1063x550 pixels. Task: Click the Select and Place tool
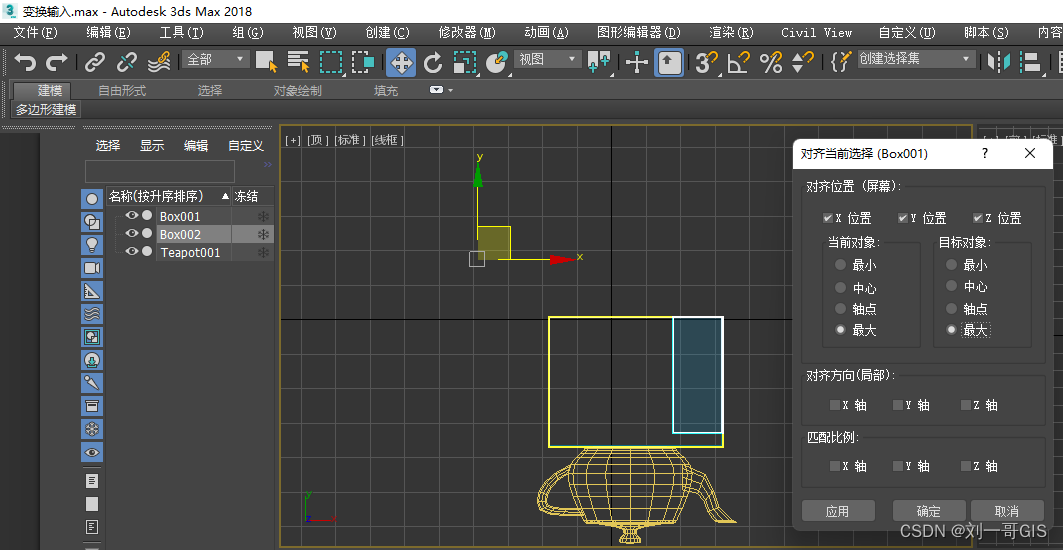(498, 62)
